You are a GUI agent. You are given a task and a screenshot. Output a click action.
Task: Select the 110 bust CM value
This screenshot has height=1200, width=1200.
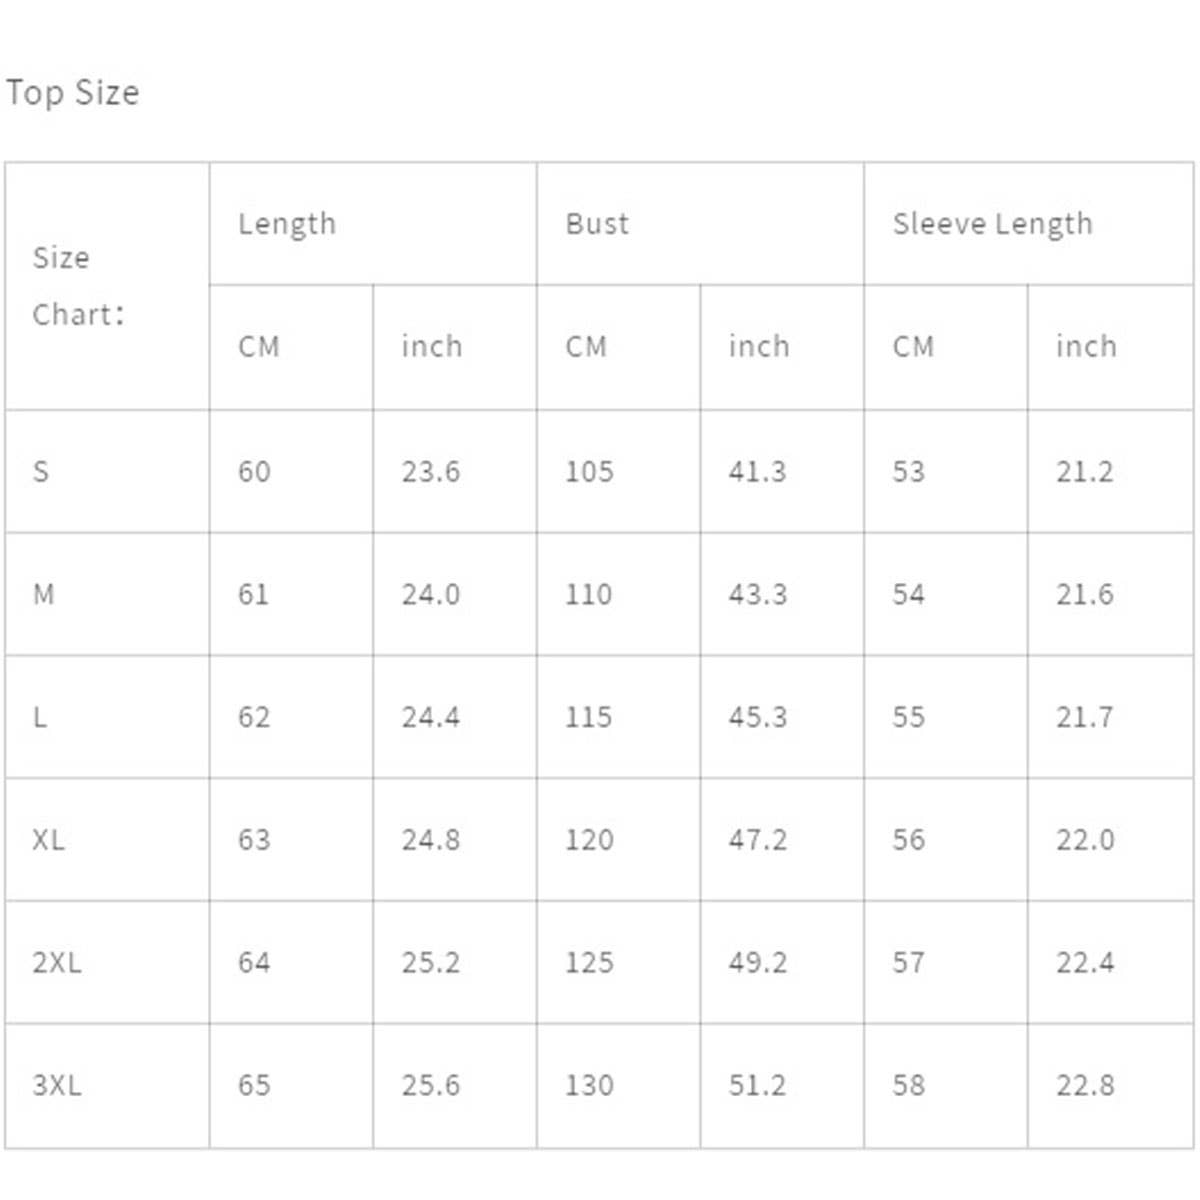588,594
